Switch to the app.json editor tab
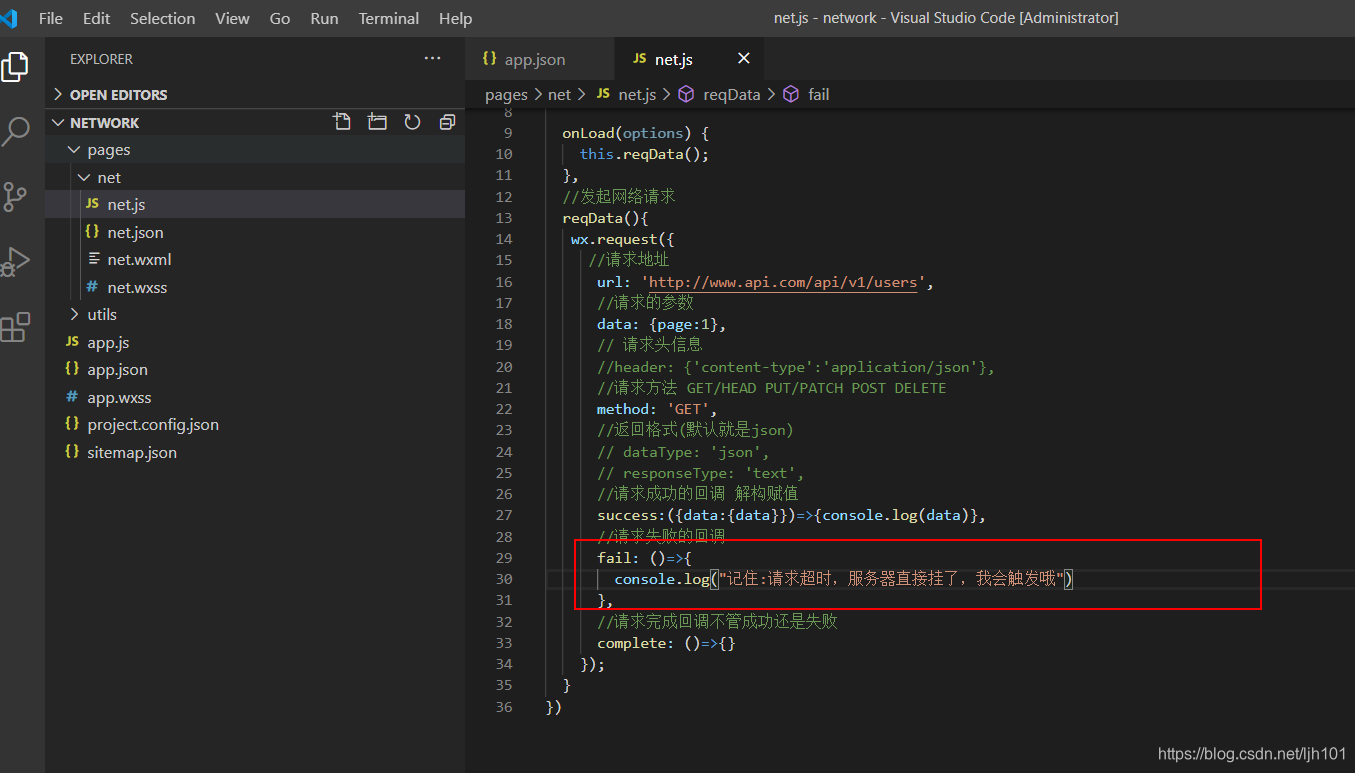The image size is (1355, 773). [x=540, y=59]
